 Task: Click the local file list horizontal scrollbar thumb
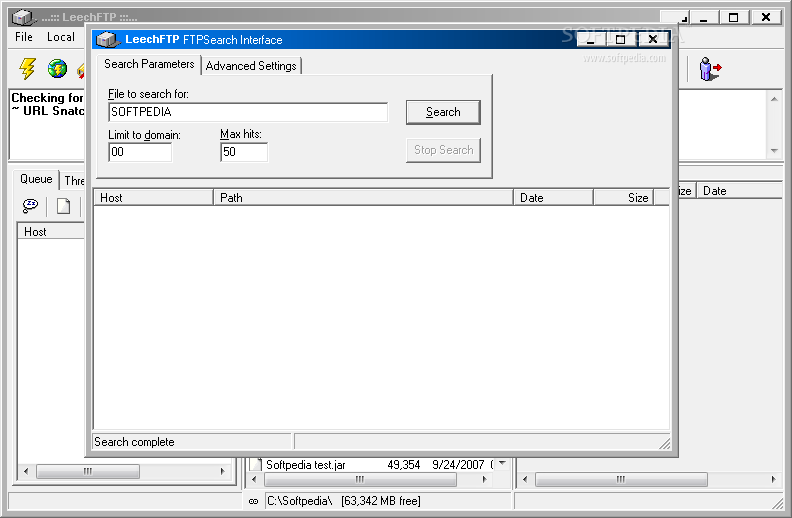coord(359,479)
